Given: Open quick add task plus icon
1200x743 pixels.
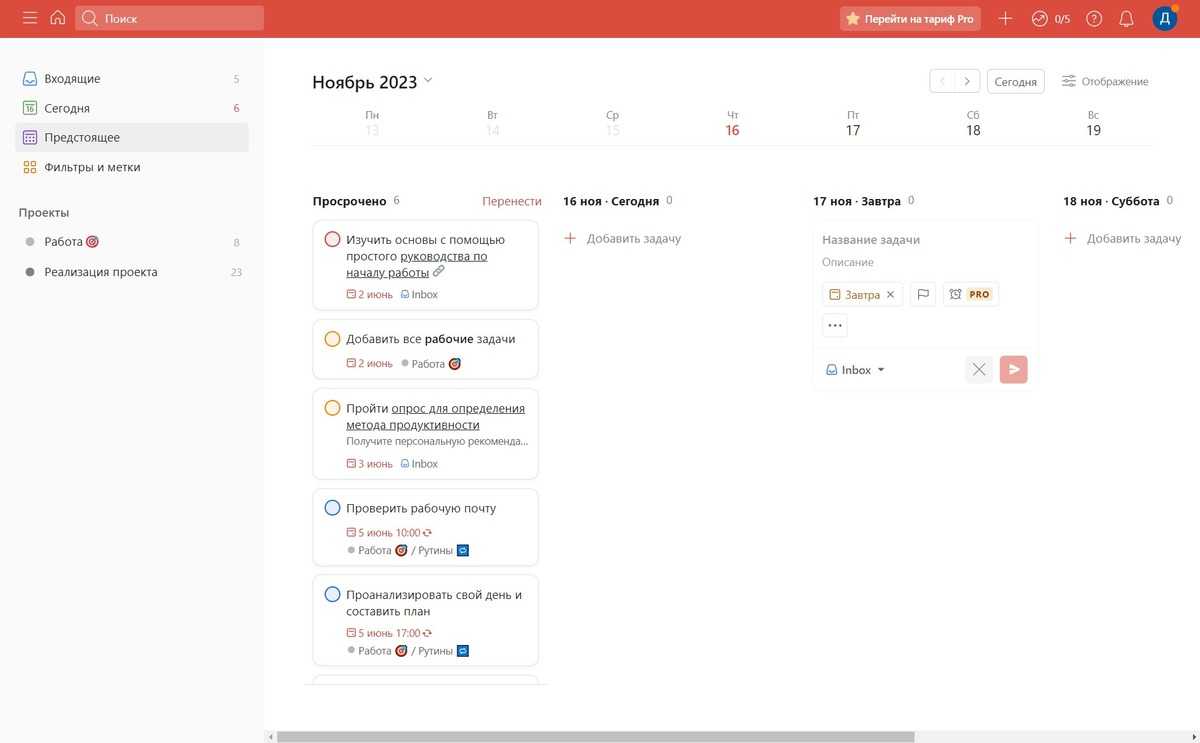Looking at the screenshot, I should (x=1005, y=19).
